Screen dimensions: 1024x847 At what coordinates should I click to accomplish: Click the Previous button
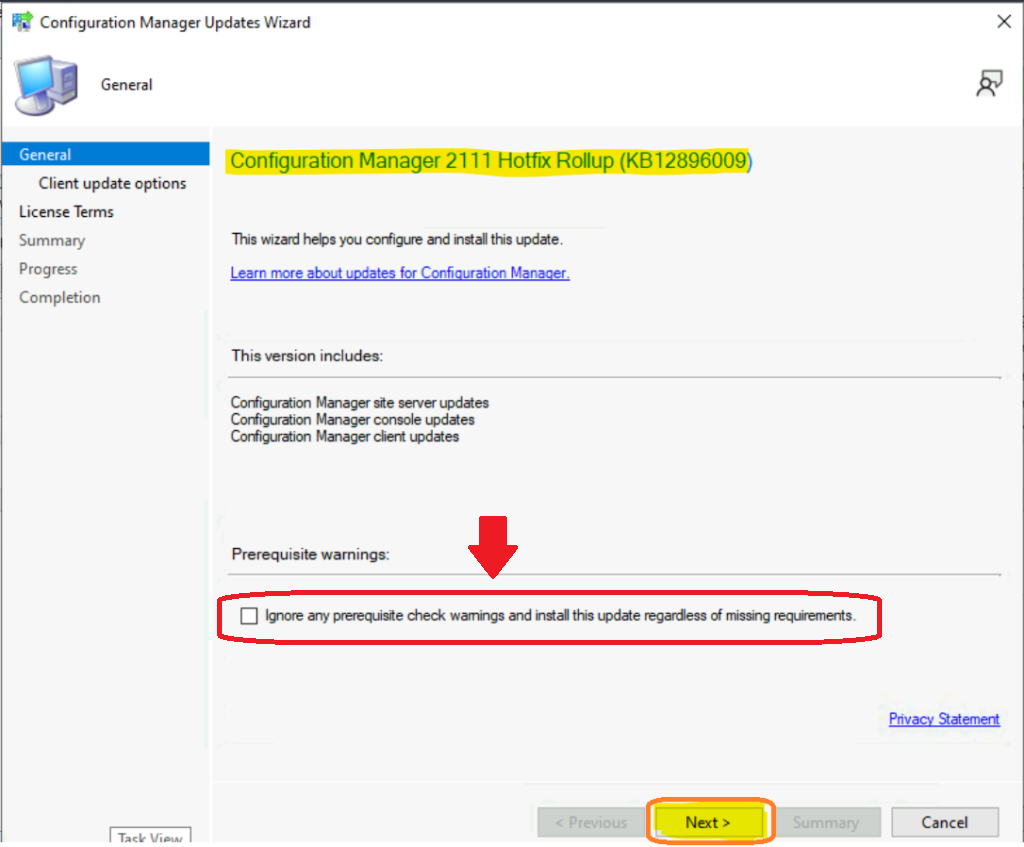591,822
